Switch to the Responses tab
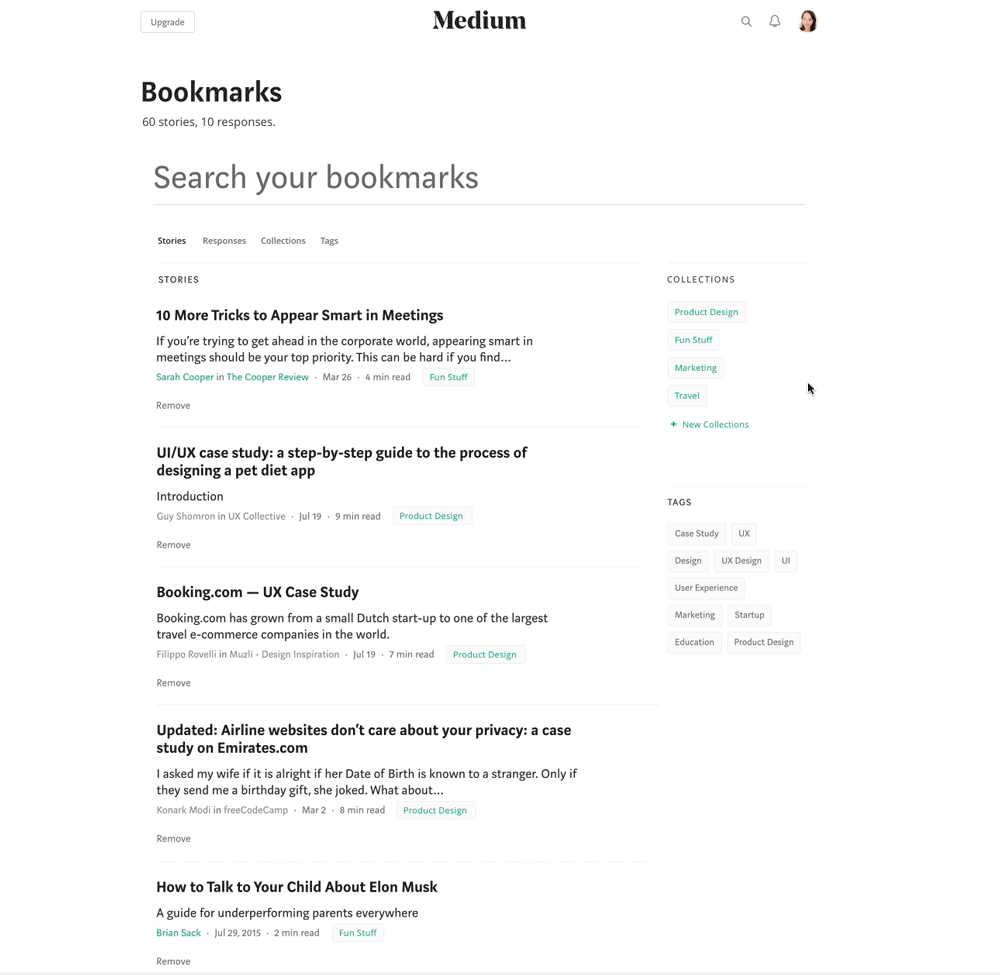 click(224, 240)
